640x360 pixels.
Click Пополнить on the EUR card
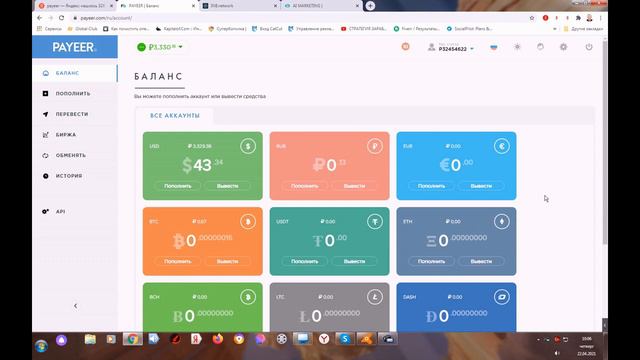[x=431, y=186]
